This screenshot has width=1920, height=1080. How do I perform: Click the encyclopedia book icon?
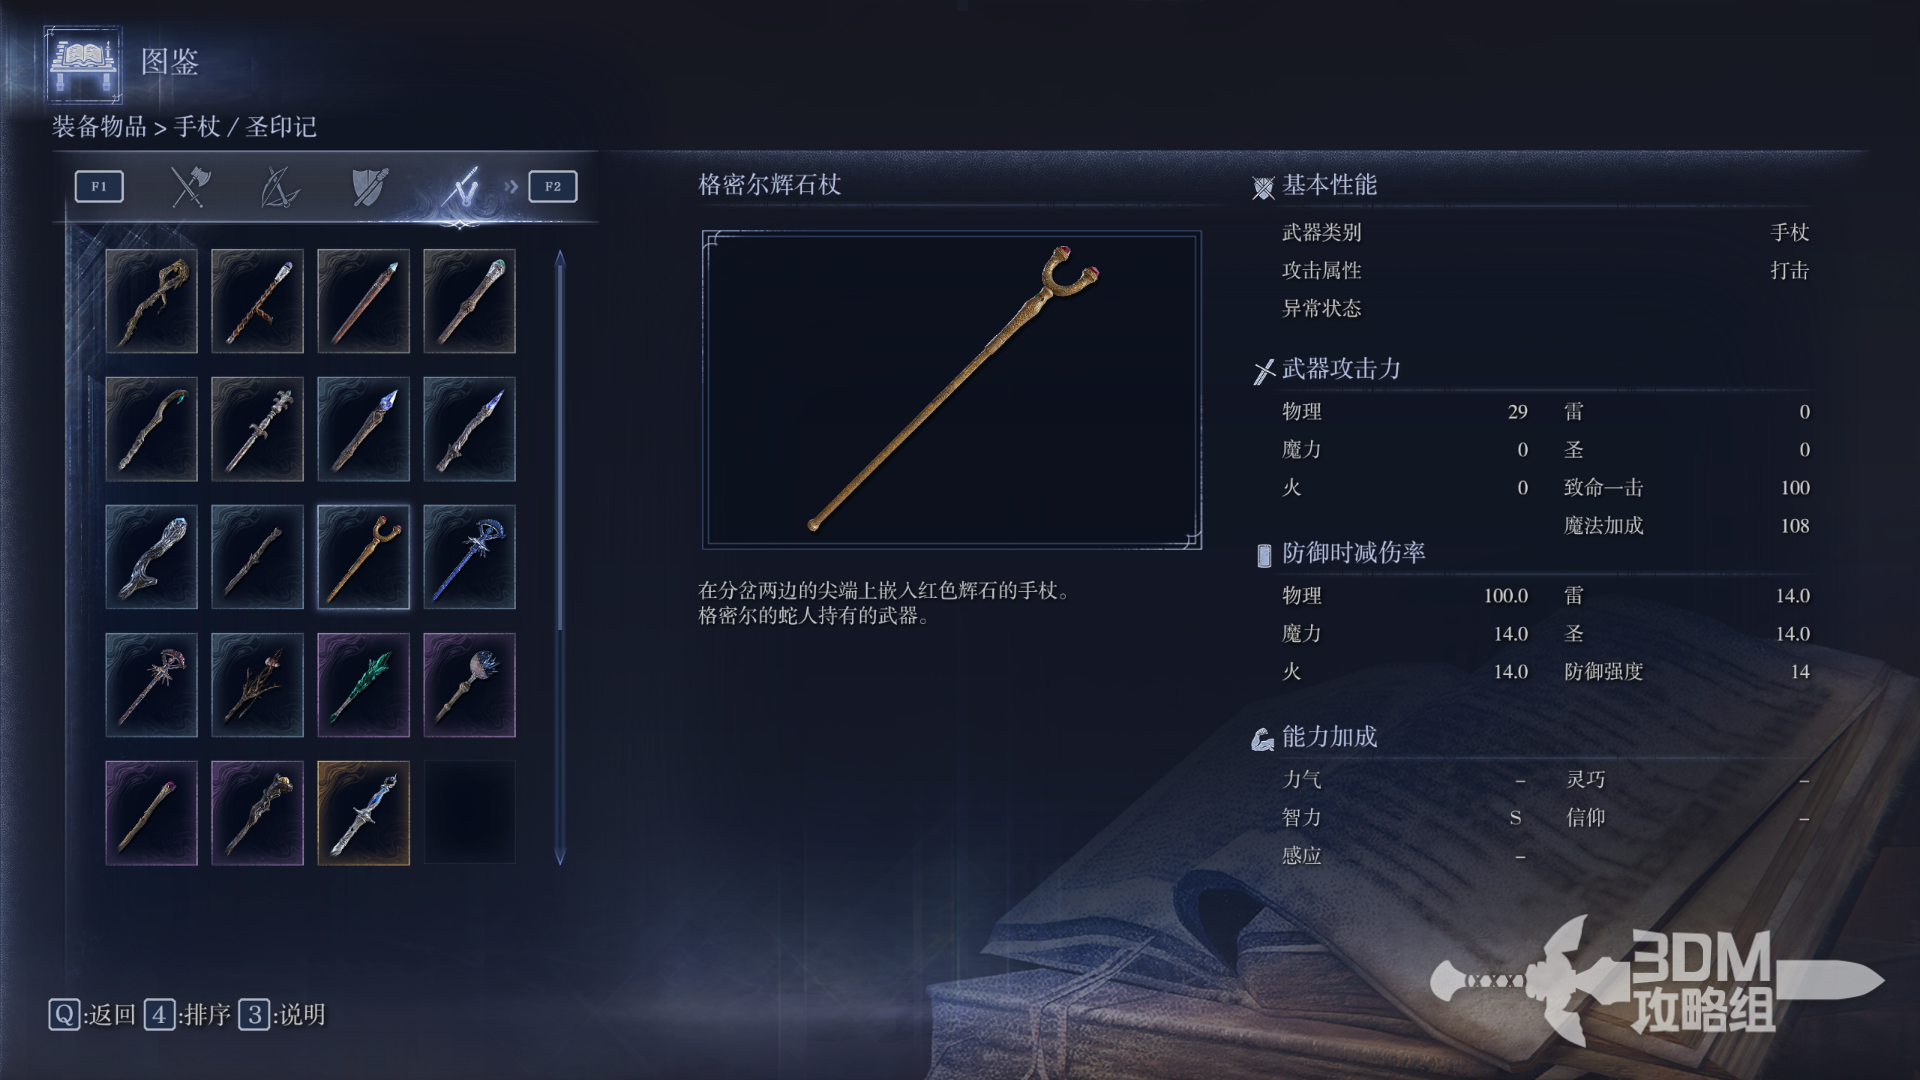point(83,65)
